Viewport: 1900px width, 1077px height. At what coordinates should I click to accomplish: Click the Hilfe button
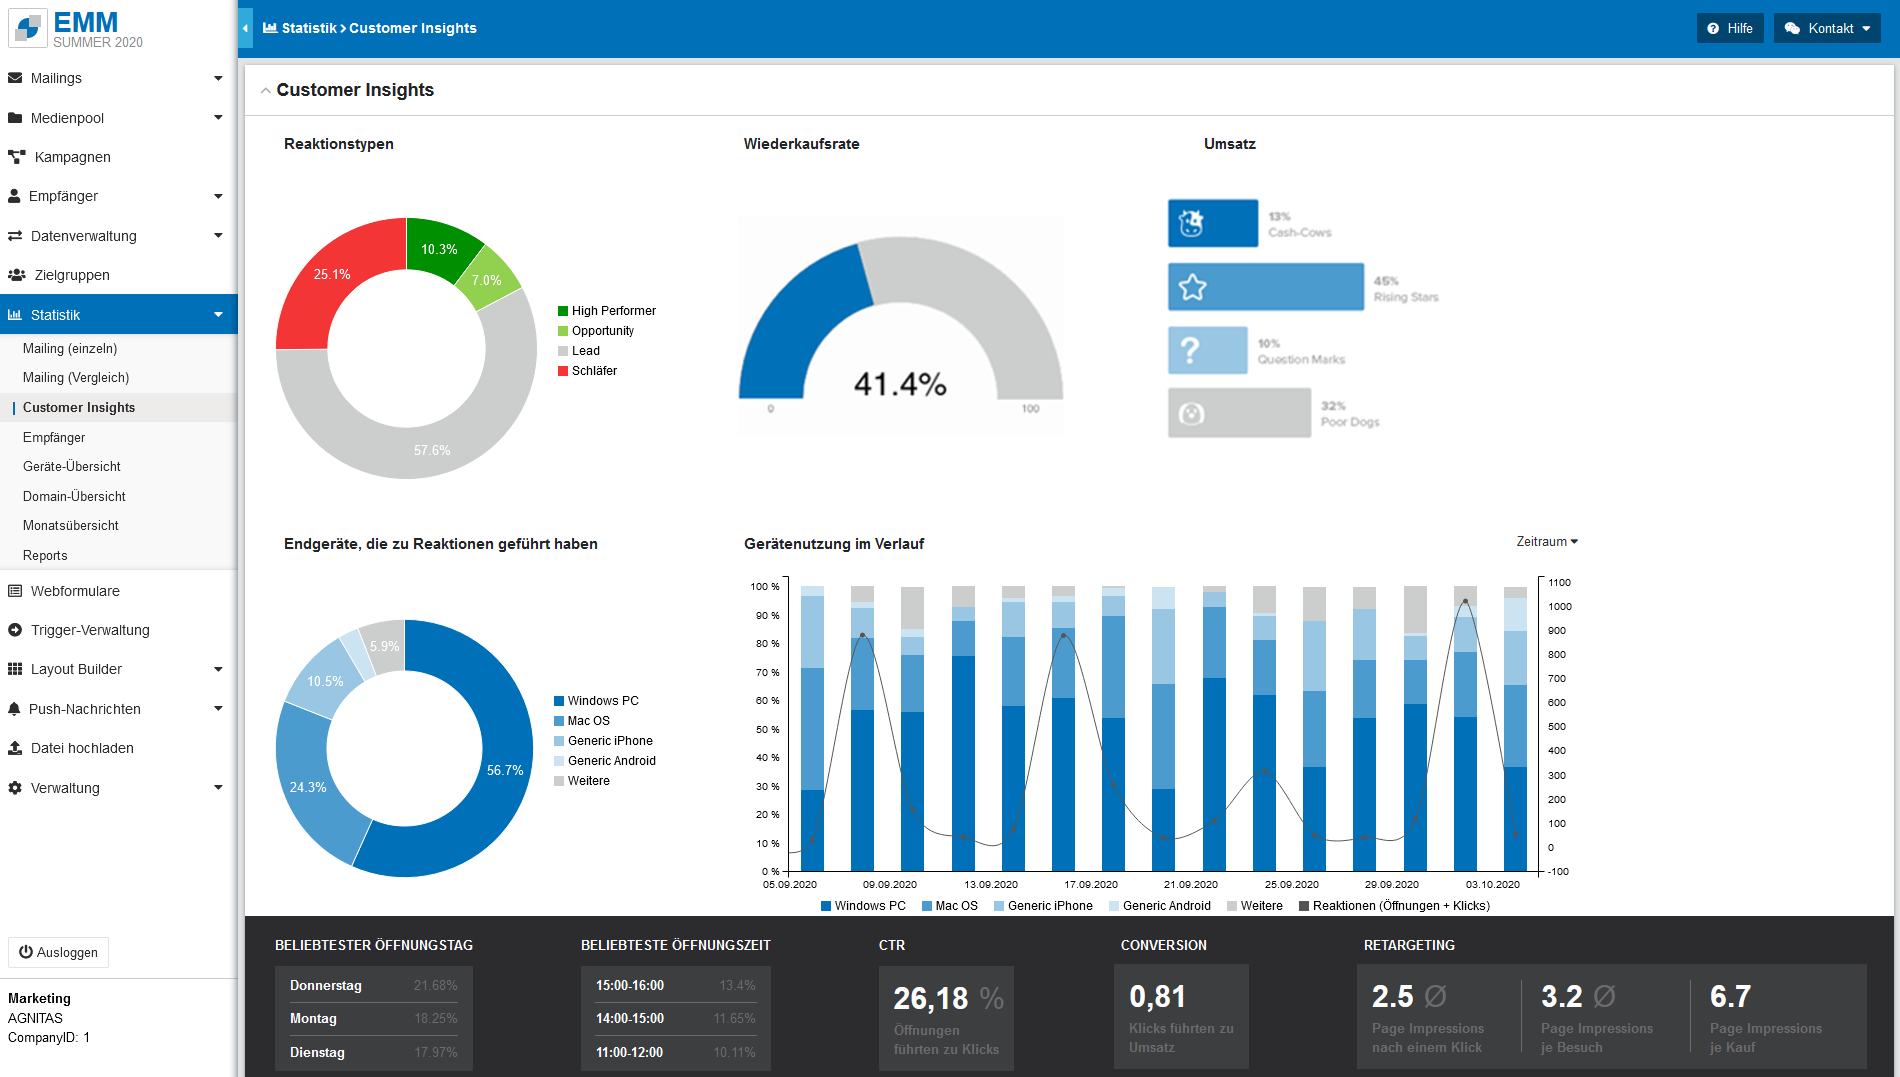coord(1730,28)
